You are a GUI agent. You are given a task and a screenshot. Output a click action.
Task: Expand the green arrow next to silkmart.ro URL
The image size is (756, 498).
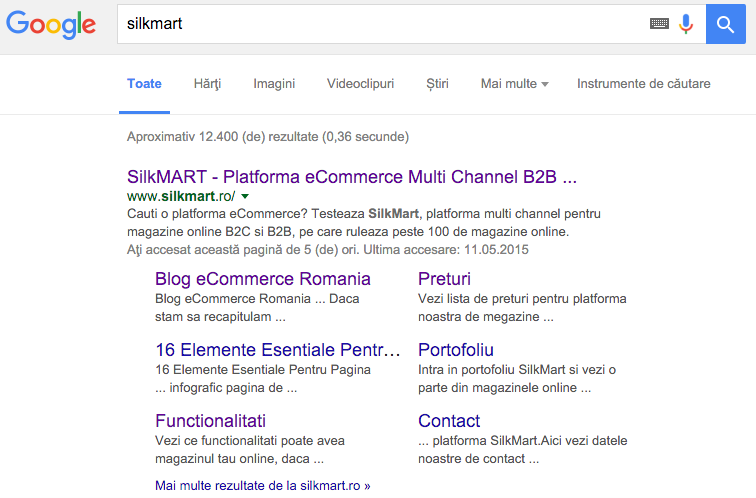[x=245, y=196]
